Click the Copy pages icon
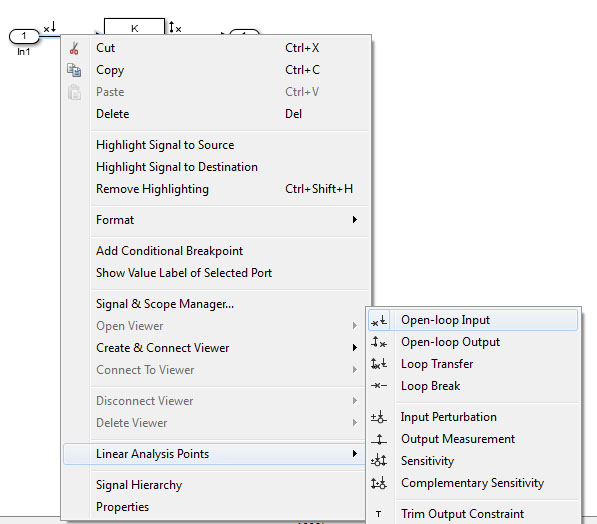Viewport: 597px width, 524px height. point(74,70)
